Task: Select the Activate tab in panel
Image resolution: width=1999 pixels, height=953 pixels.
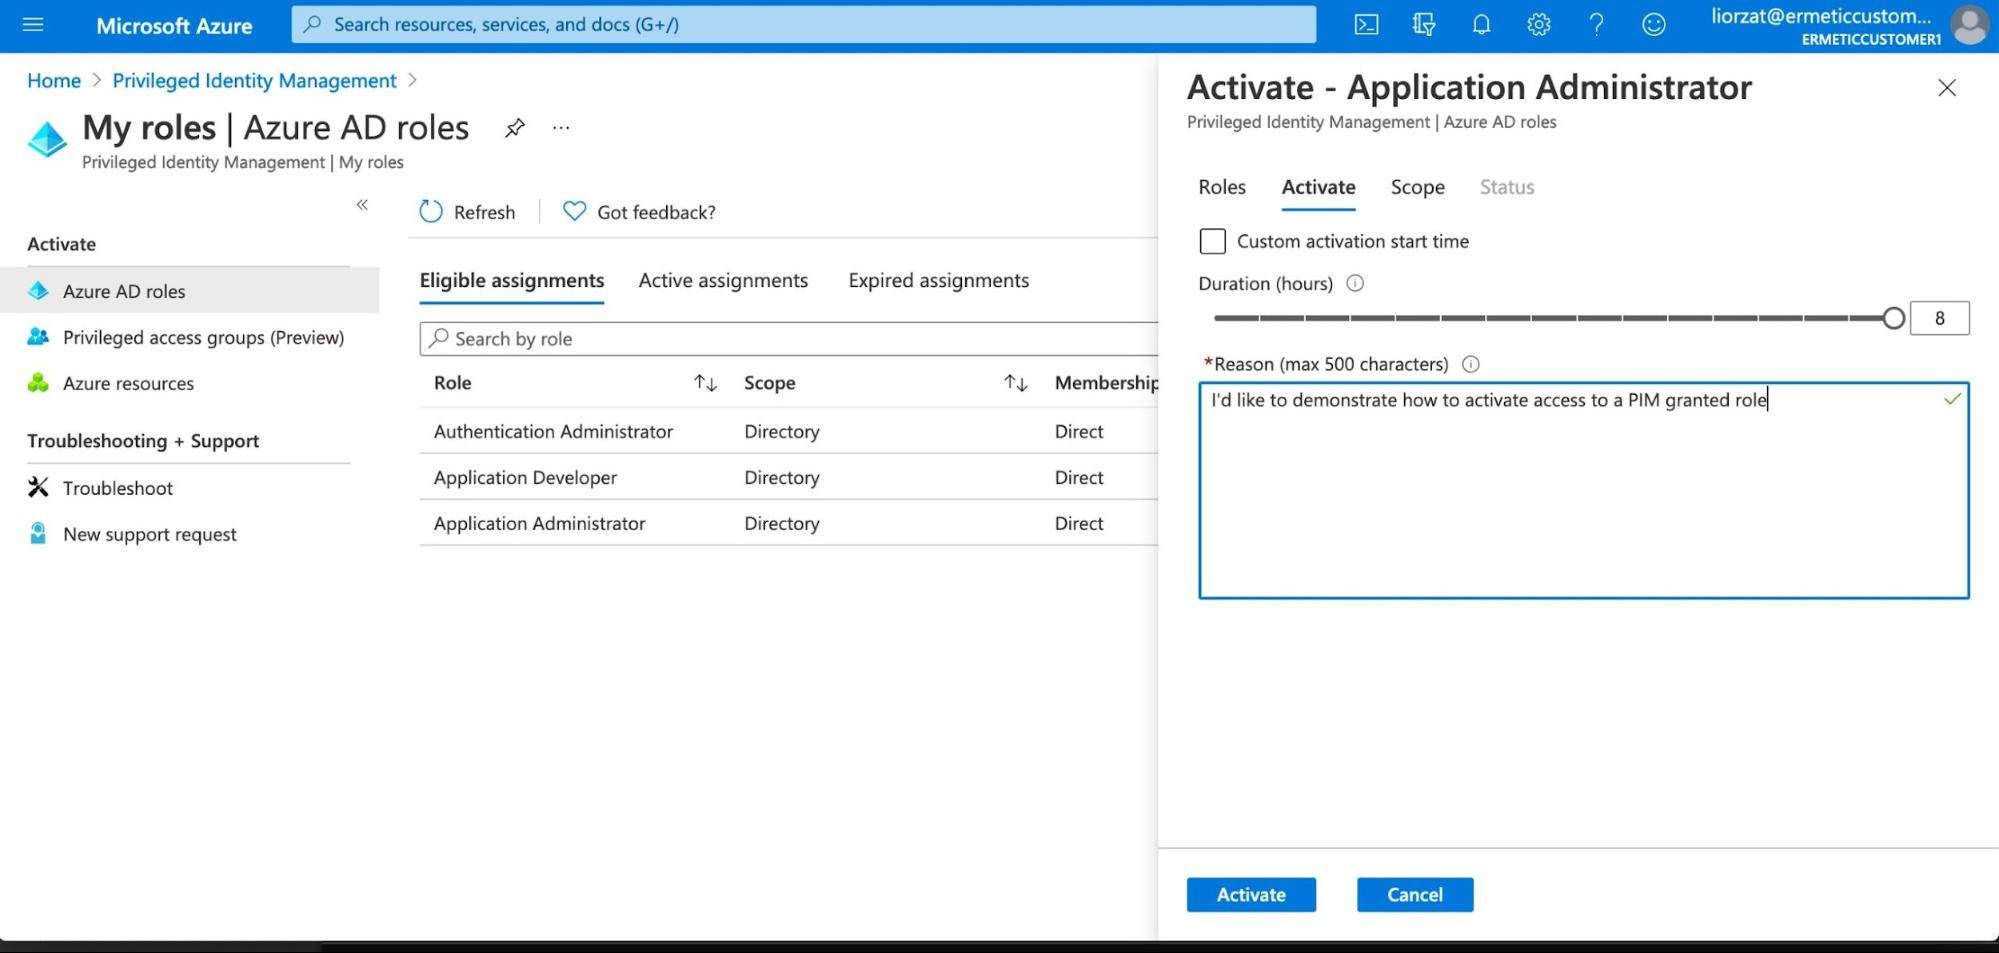Action: click(1318, 187)
